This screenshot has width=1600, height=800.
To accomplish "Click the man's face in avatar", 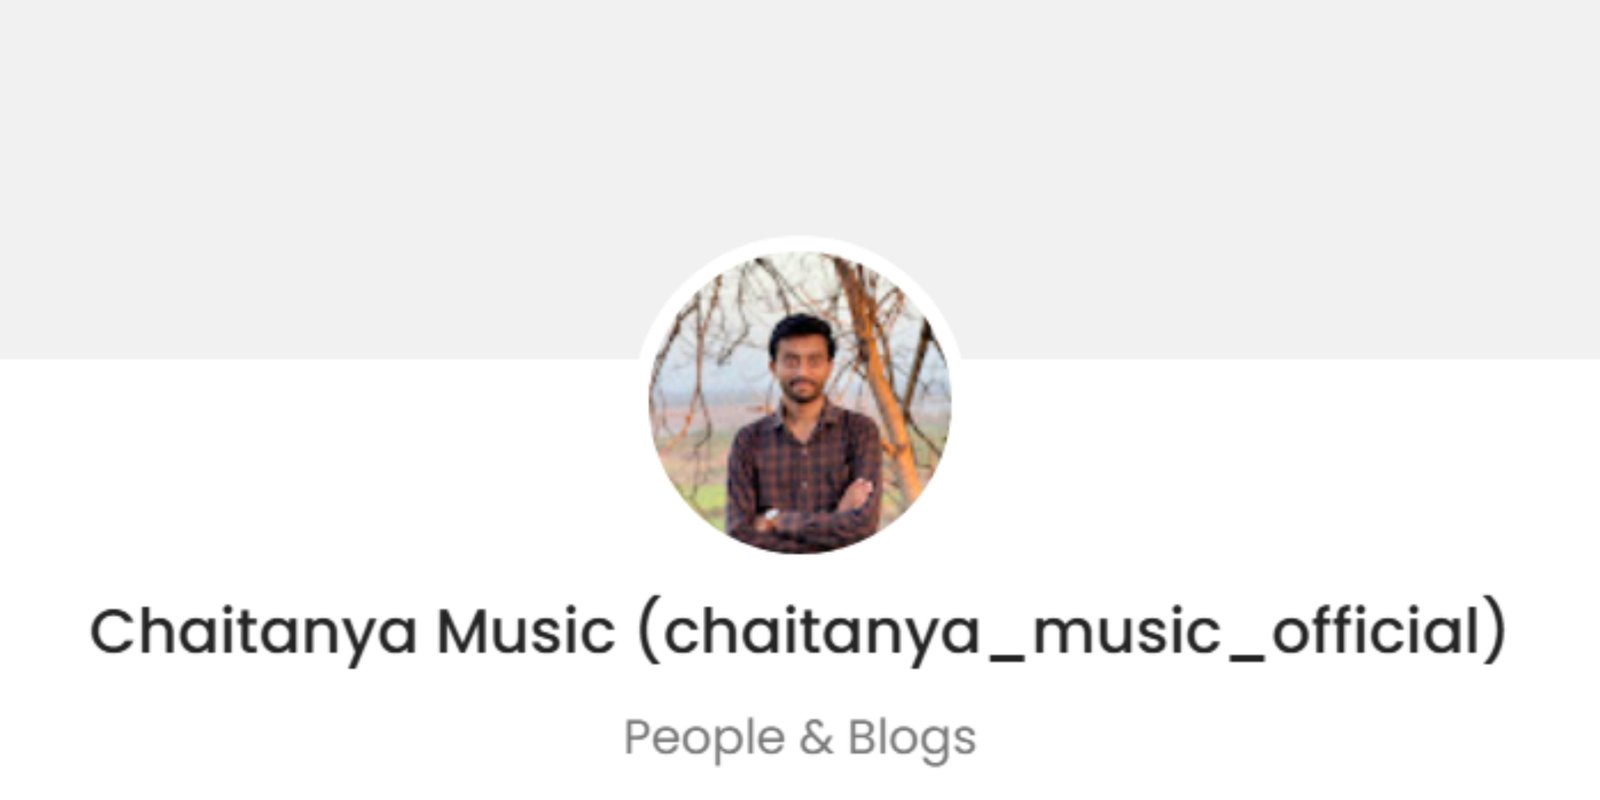I will click(x=801, y=362).
